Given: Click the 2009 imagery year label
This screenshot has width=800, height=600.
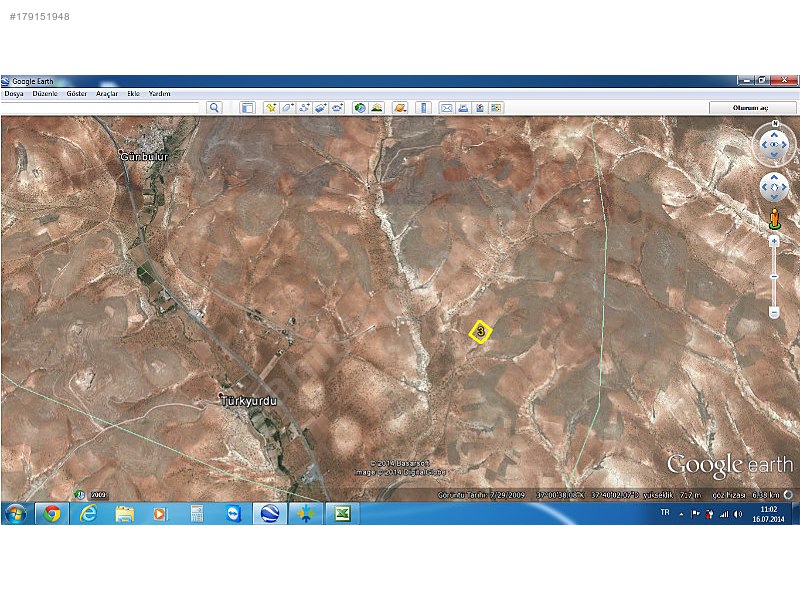Looking at the screenshot, I should [x=98, y=495].
